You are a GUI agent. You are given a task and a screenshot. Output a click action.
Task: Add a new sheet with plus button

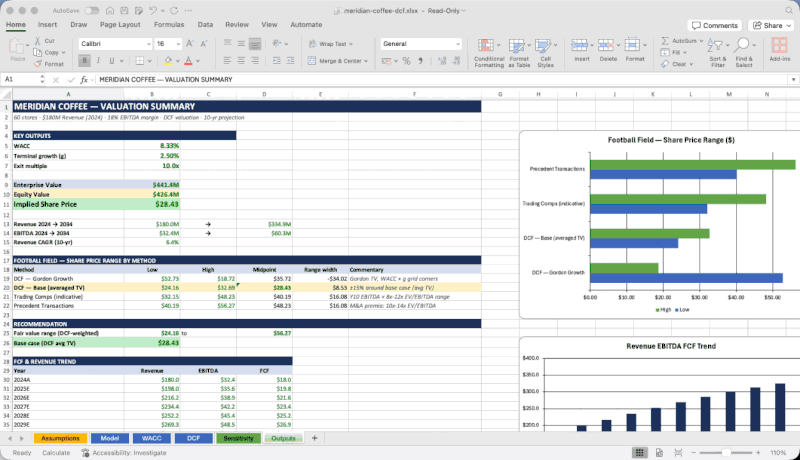click(x=314, y=438)
